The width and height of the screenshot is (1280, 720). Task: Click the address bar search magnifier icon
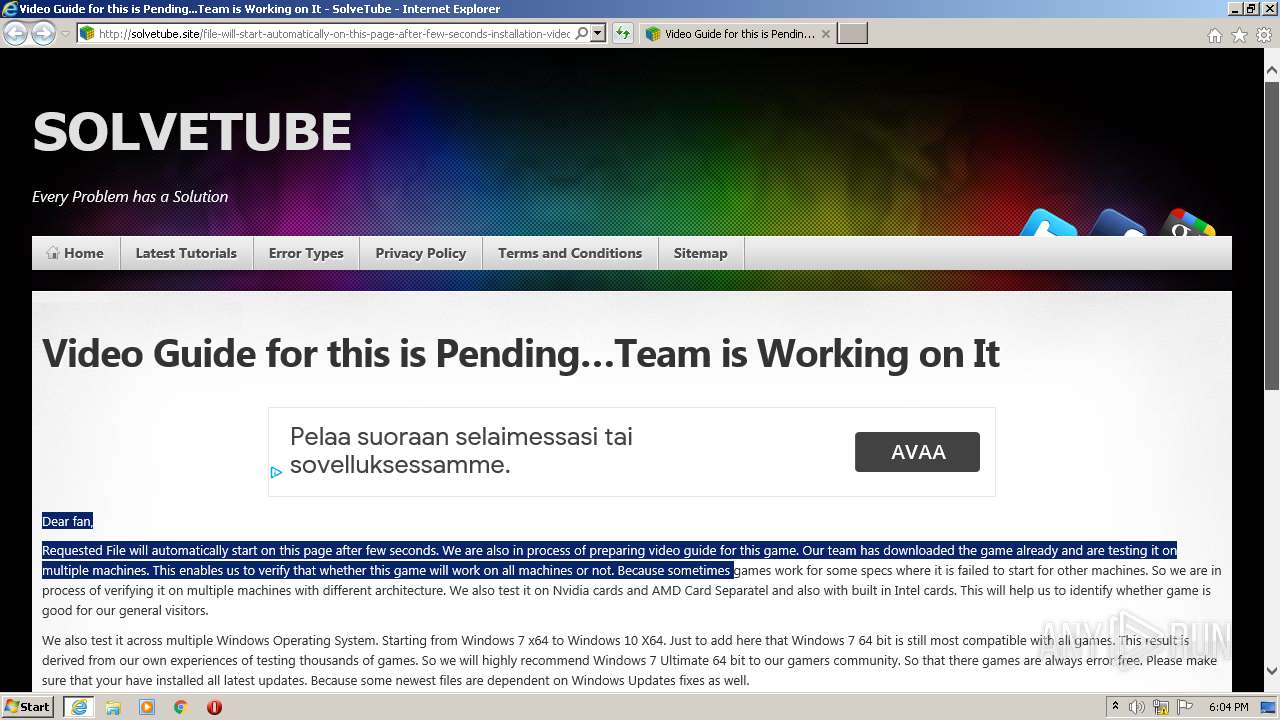tap(582, 33)
